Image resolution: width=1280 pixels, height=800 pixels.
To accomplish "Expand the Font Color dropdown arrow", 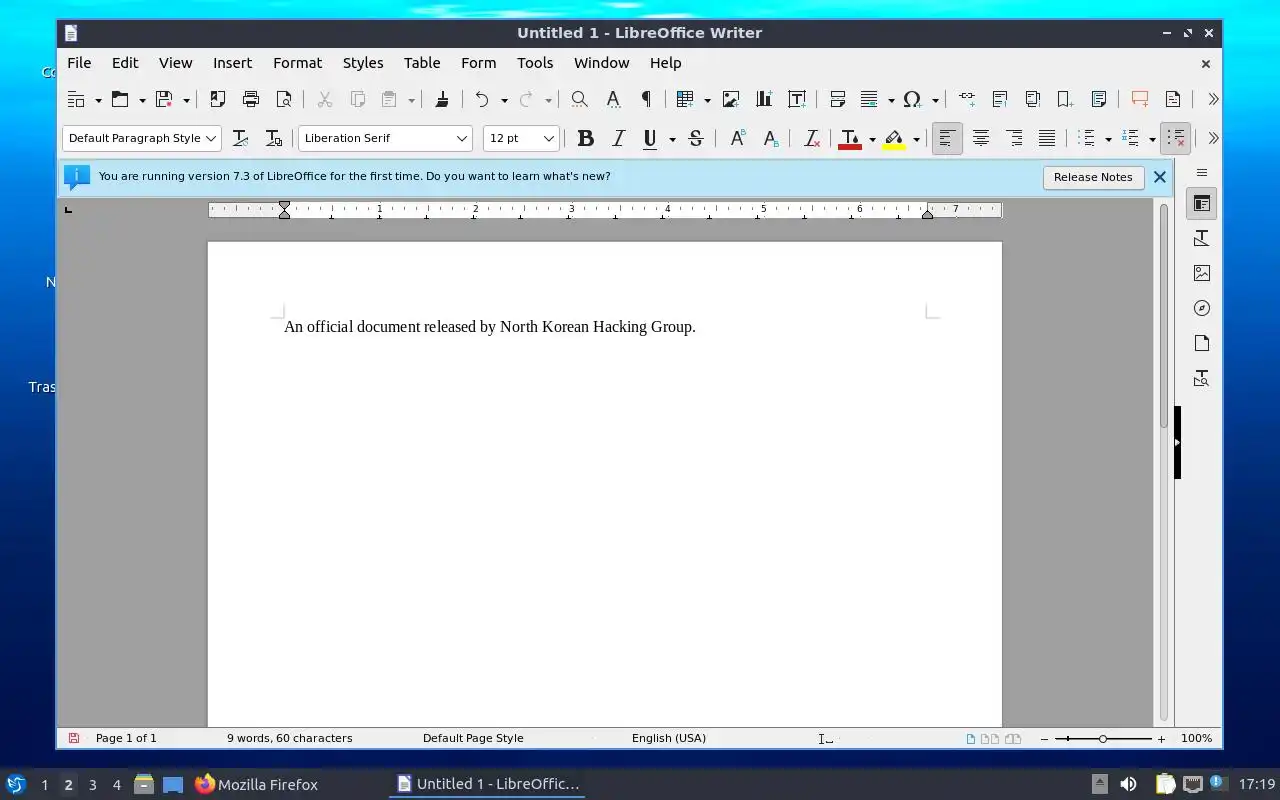I will (x=872, y=139).
